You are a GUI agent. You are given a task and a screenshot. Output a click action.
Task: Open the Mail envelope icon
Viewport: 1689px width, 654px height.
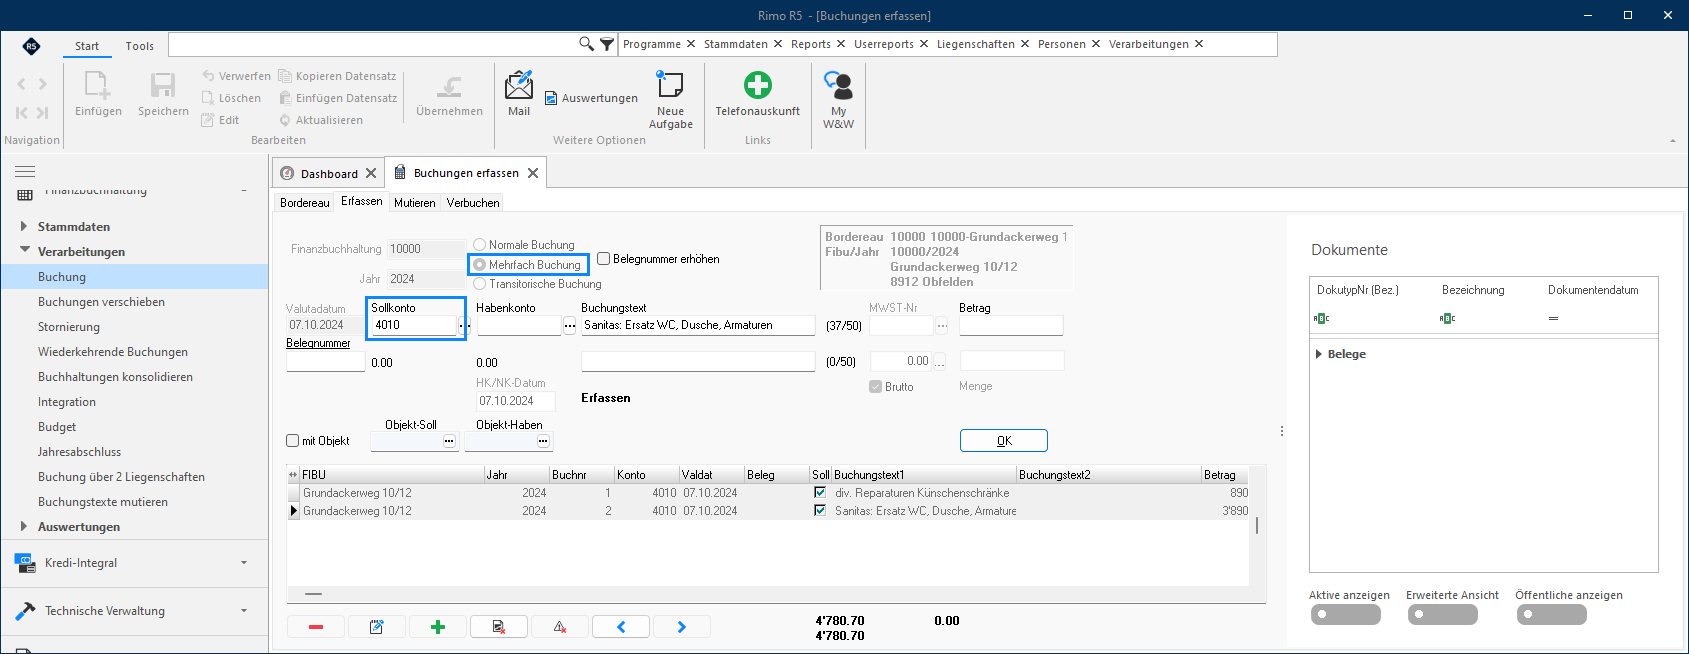pos(519,85)
